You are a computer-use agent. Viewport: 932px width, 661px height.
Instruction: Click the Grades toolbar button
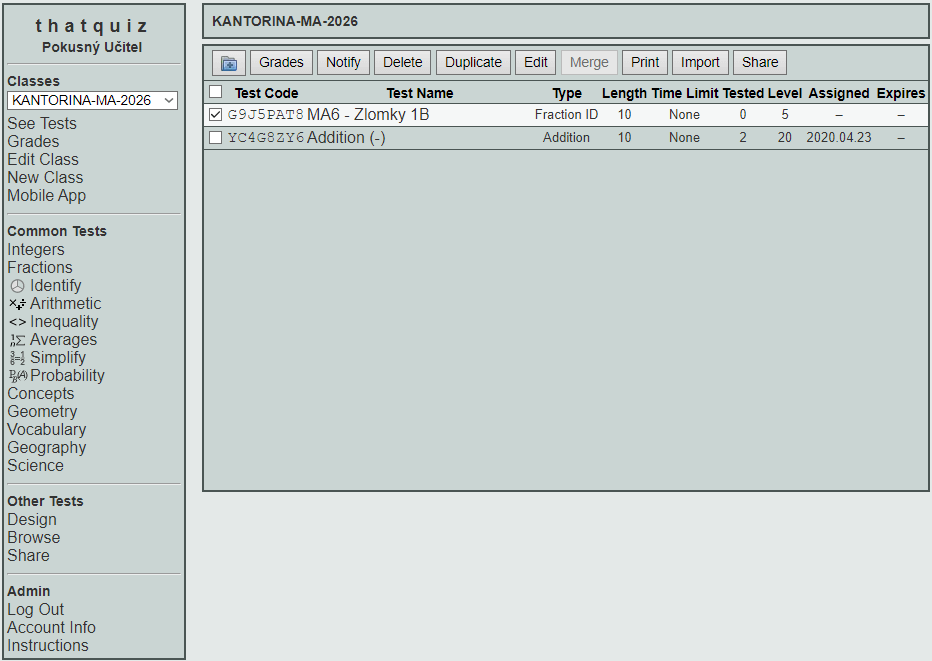(281, 62)
